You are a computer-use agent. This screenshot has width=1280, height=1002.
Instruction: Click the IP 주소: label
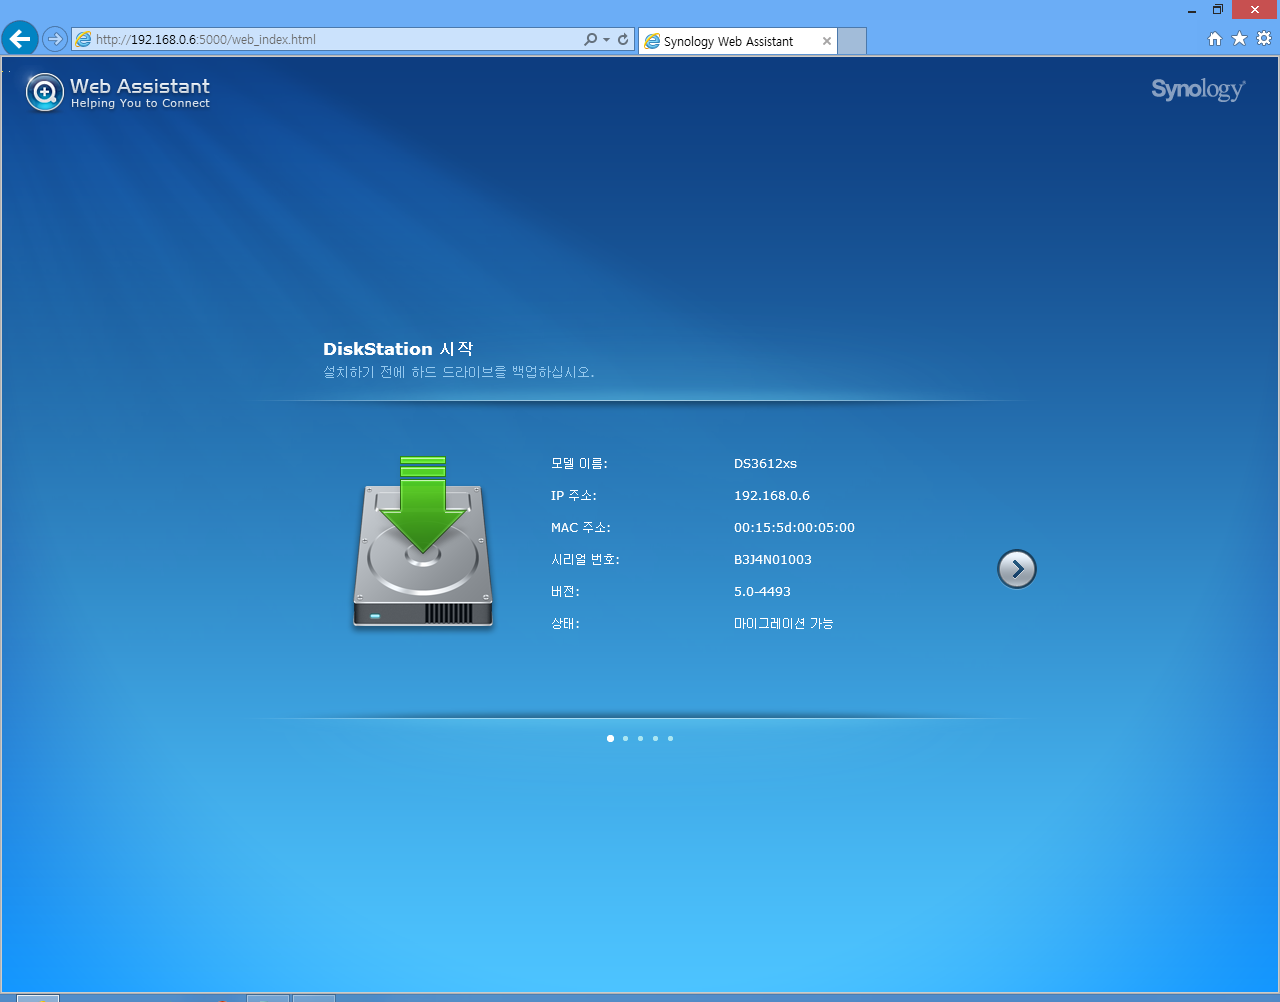tap(574, 496)
